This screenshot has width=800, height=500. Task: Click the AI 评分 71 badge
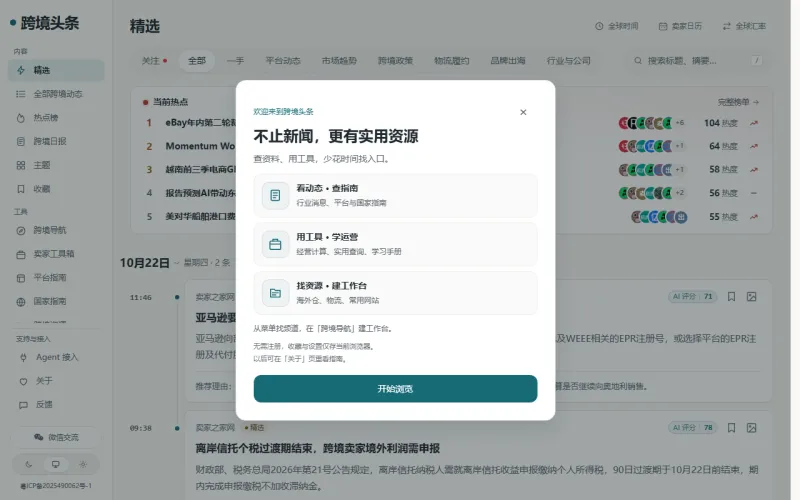[x=693, y=296]
